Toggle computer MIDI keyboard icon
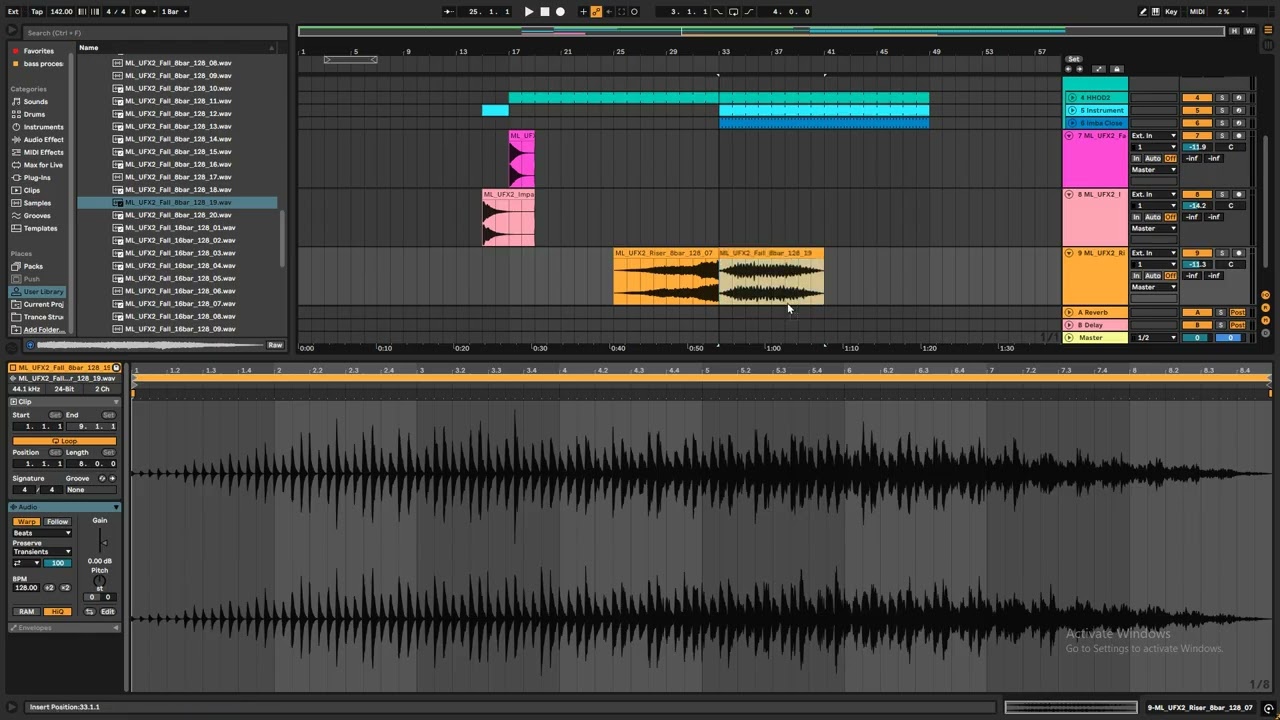Image resolution: width=1280 pixels, height=720 pixels. pyautogui.click(x=1156, y=12)
